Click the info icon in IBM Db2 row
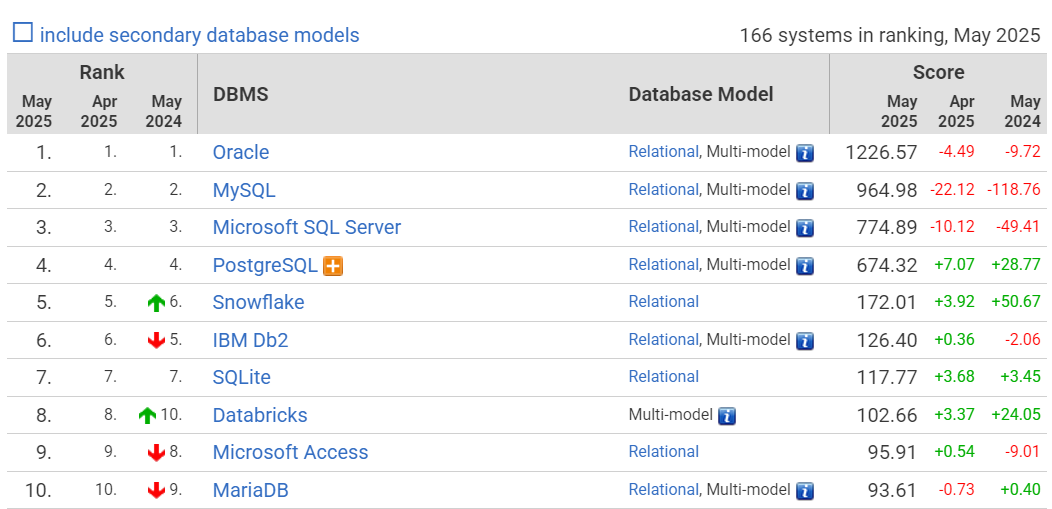Viewport: 1052px width, 509px height. (805, 341)
